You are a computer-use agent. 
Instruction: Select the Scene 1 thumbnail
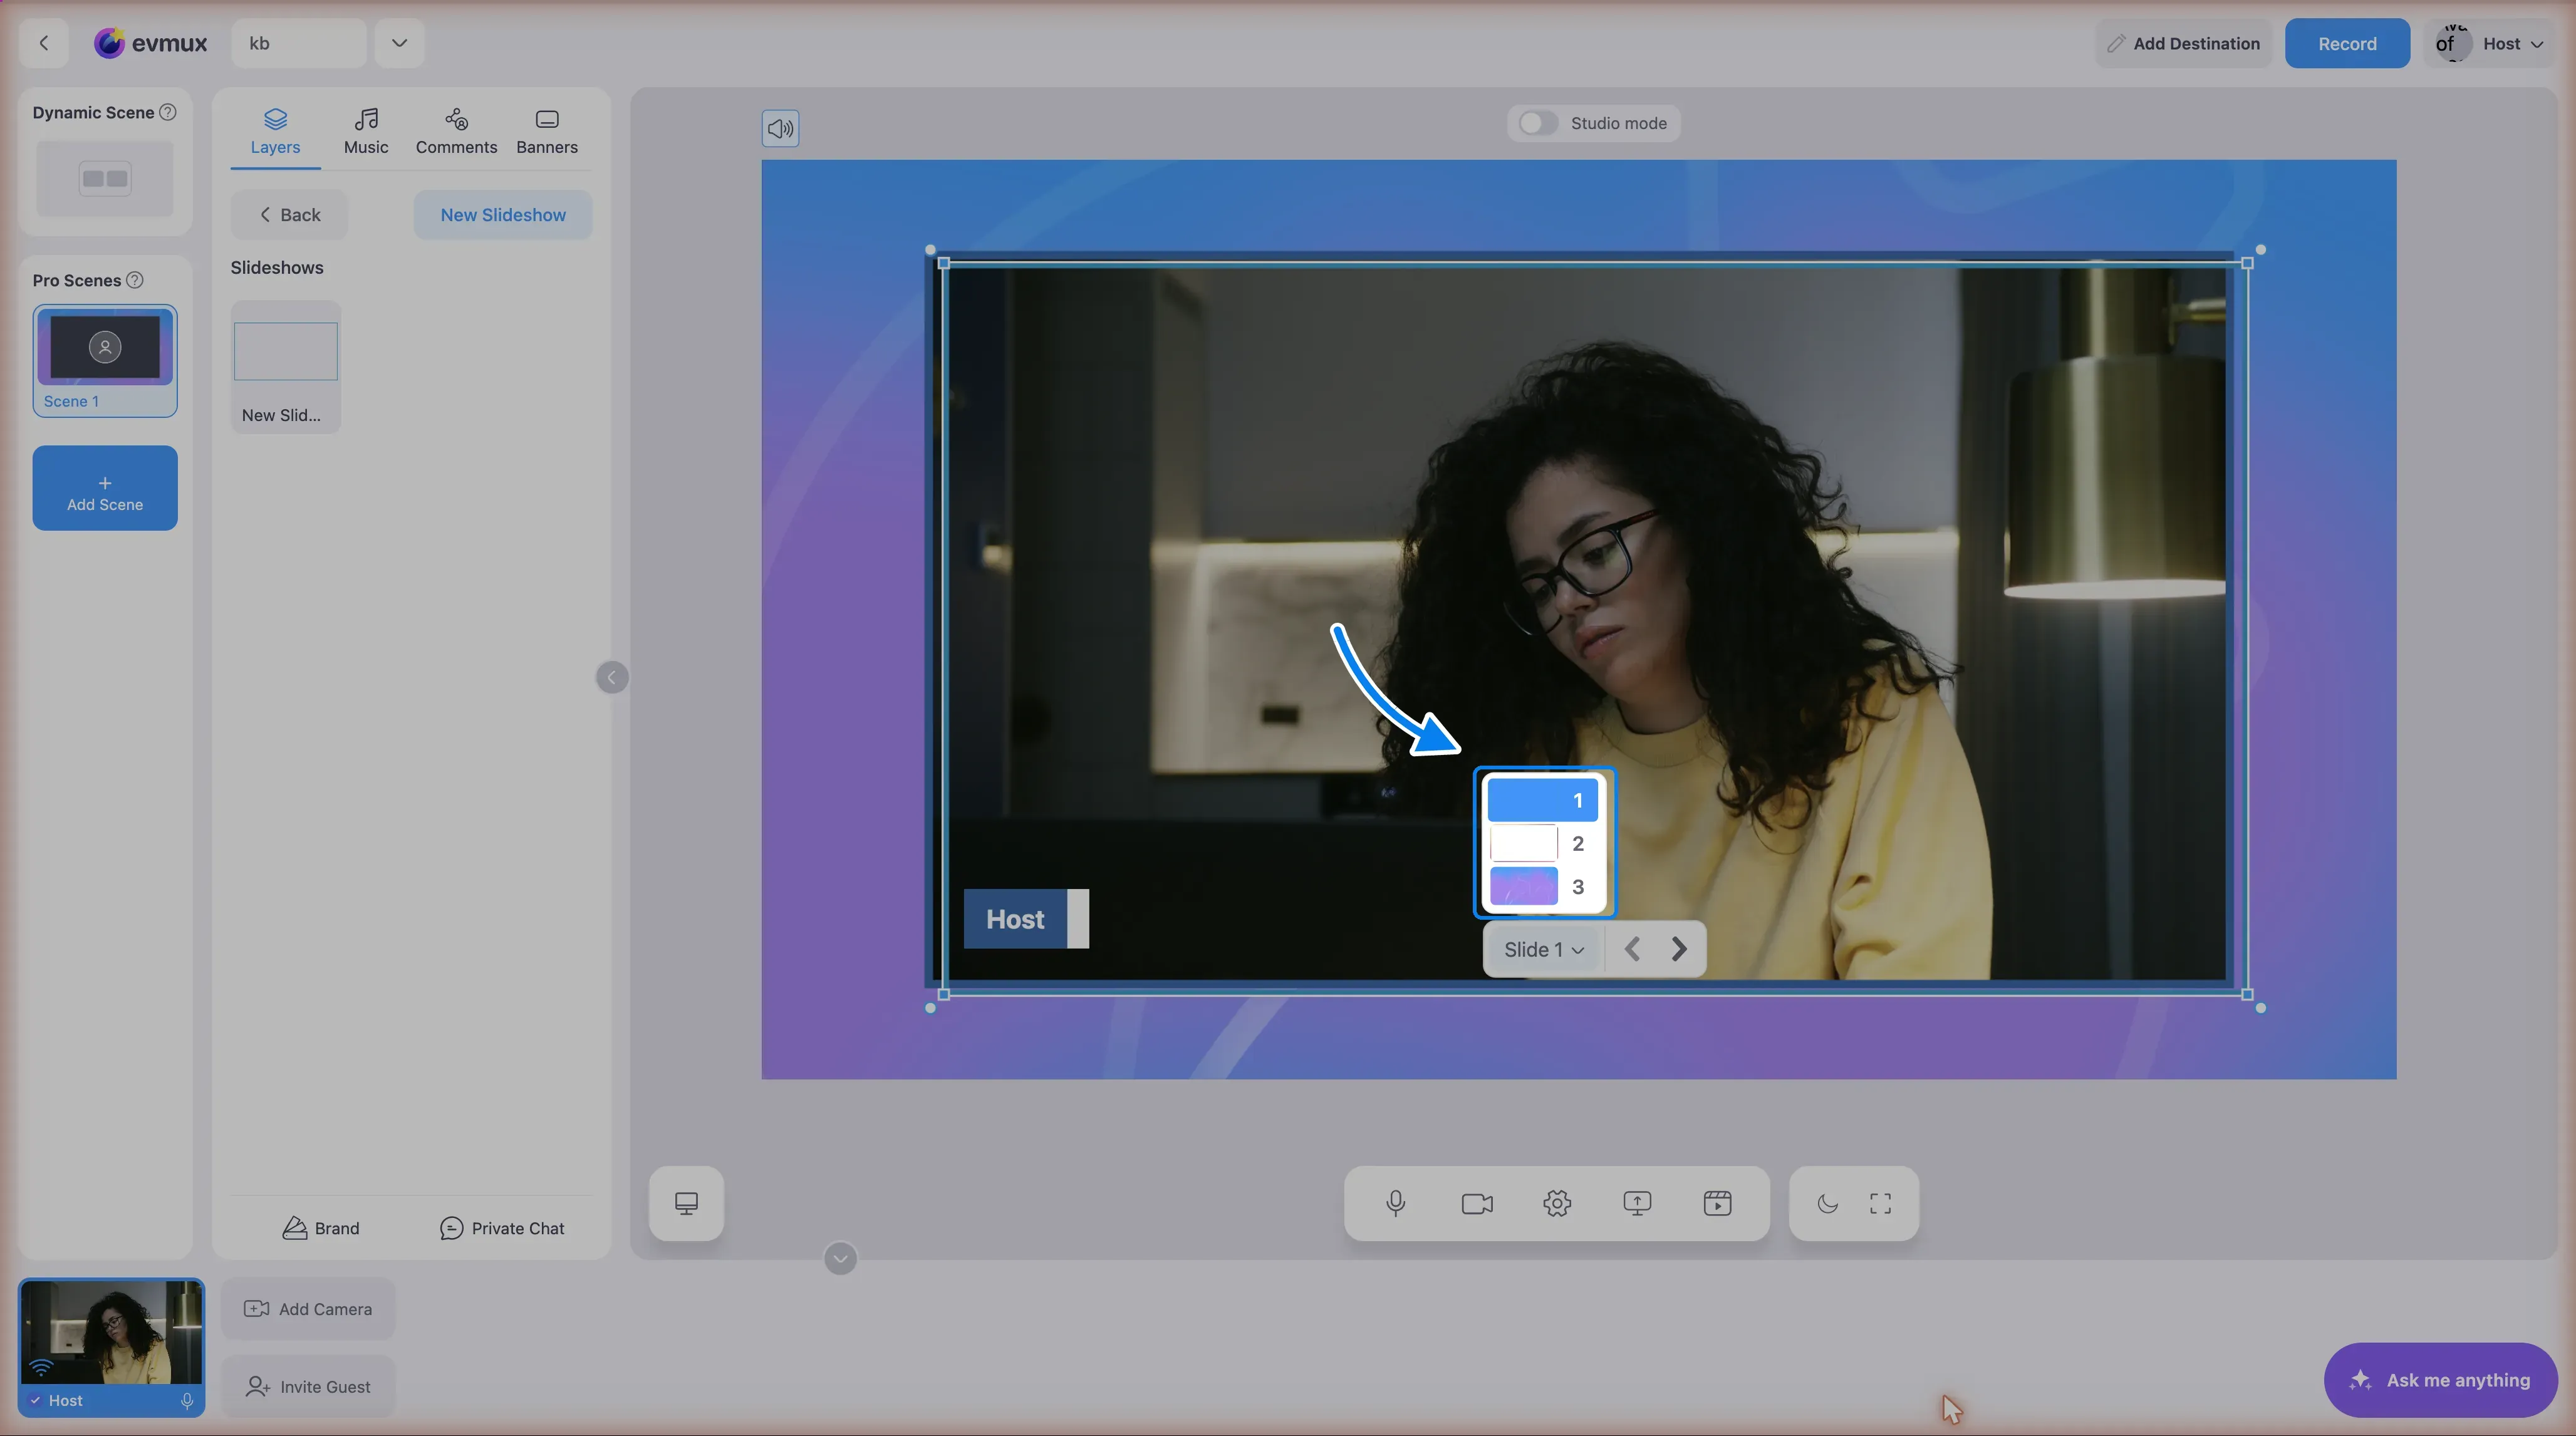[105, 360]
